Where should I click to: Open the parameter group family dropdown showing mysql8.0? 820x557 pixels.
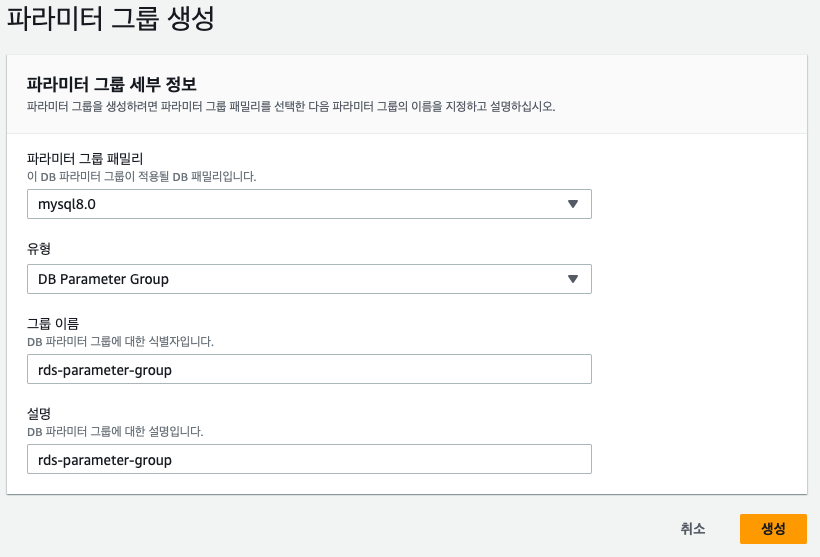point(309,204)
